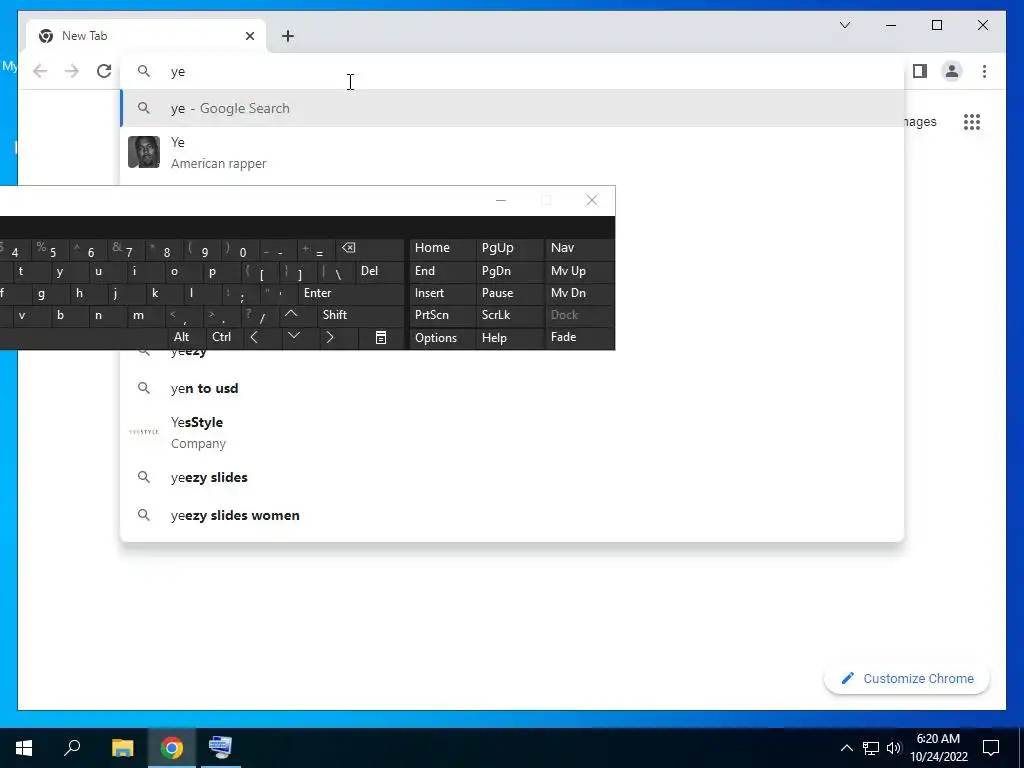The width and height of the screenshot is (1024, 768).
Task: Click the Pause key on the on-screen keyboard
Action: (x=509, y=293)
